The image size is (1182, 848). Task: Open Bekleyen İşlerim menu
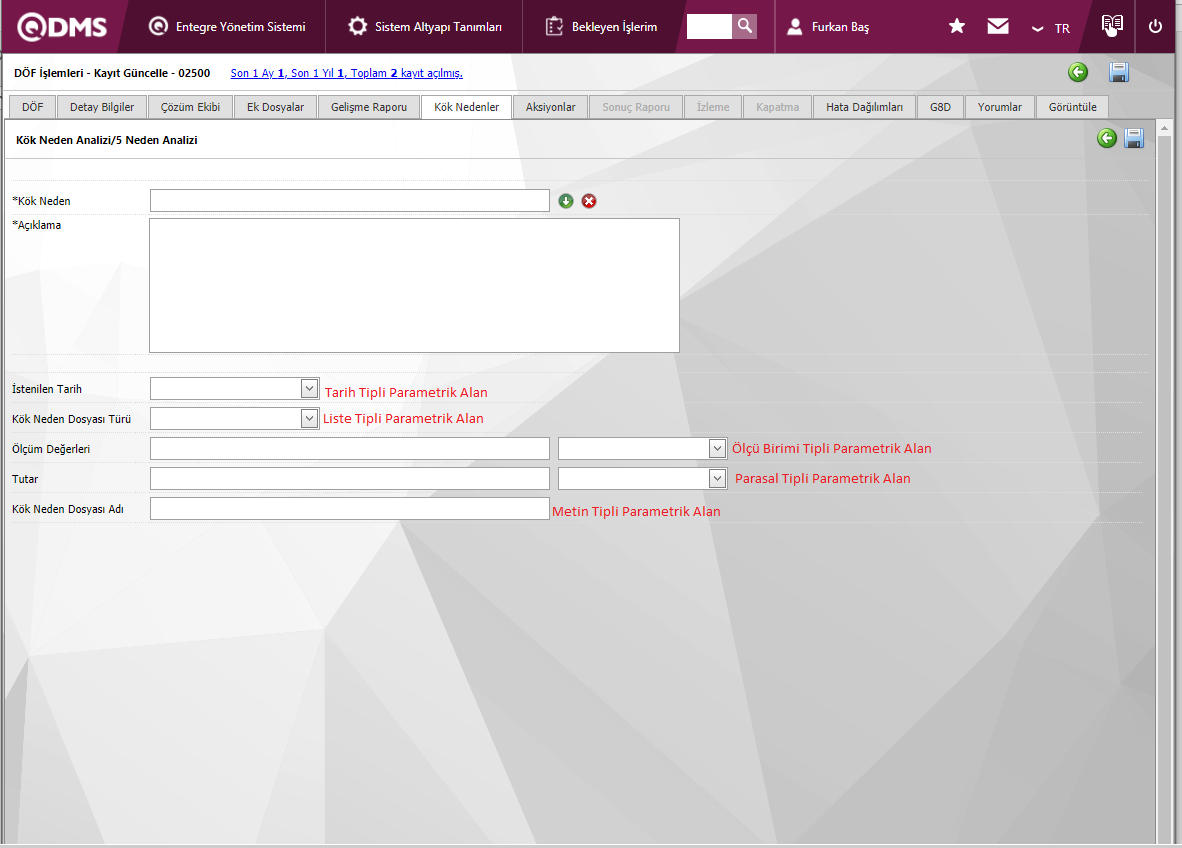tap(601, 26)
